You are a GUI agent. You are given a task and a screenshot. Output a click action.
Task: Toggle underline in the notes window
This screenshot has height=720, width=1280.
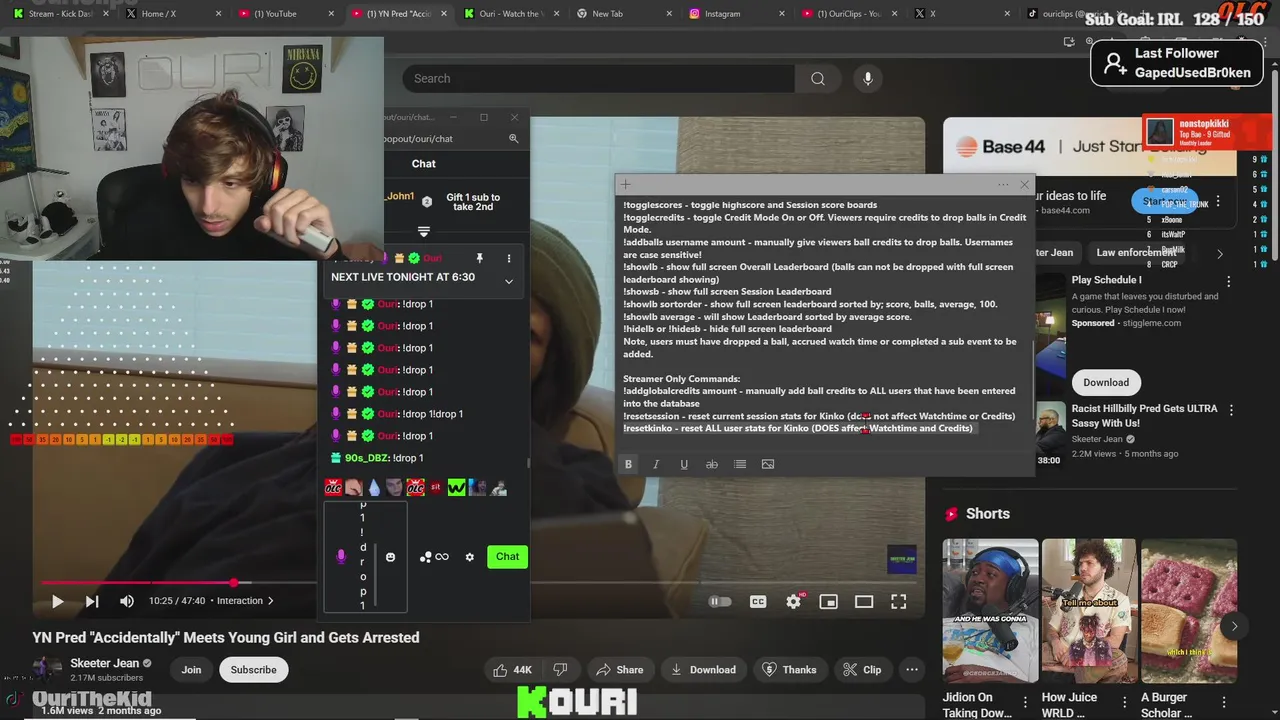pos(684,464)
